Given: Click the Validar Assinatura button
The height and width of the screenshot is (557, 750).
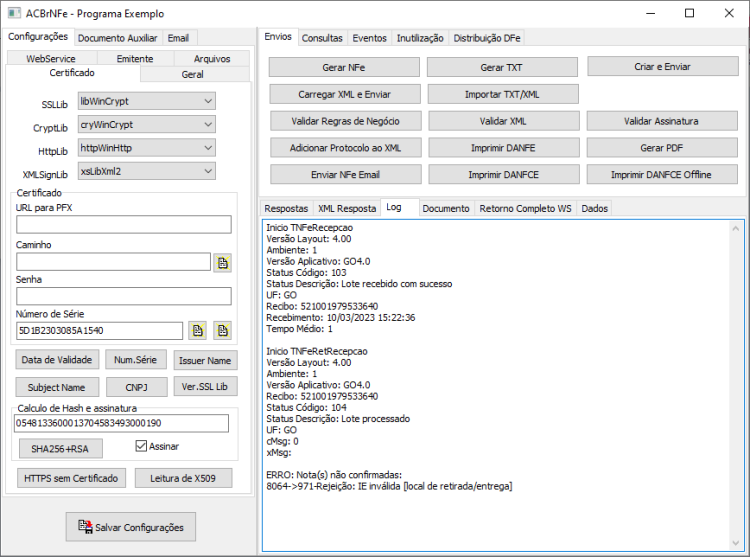Looking at the screenshot, I should 662,121.
